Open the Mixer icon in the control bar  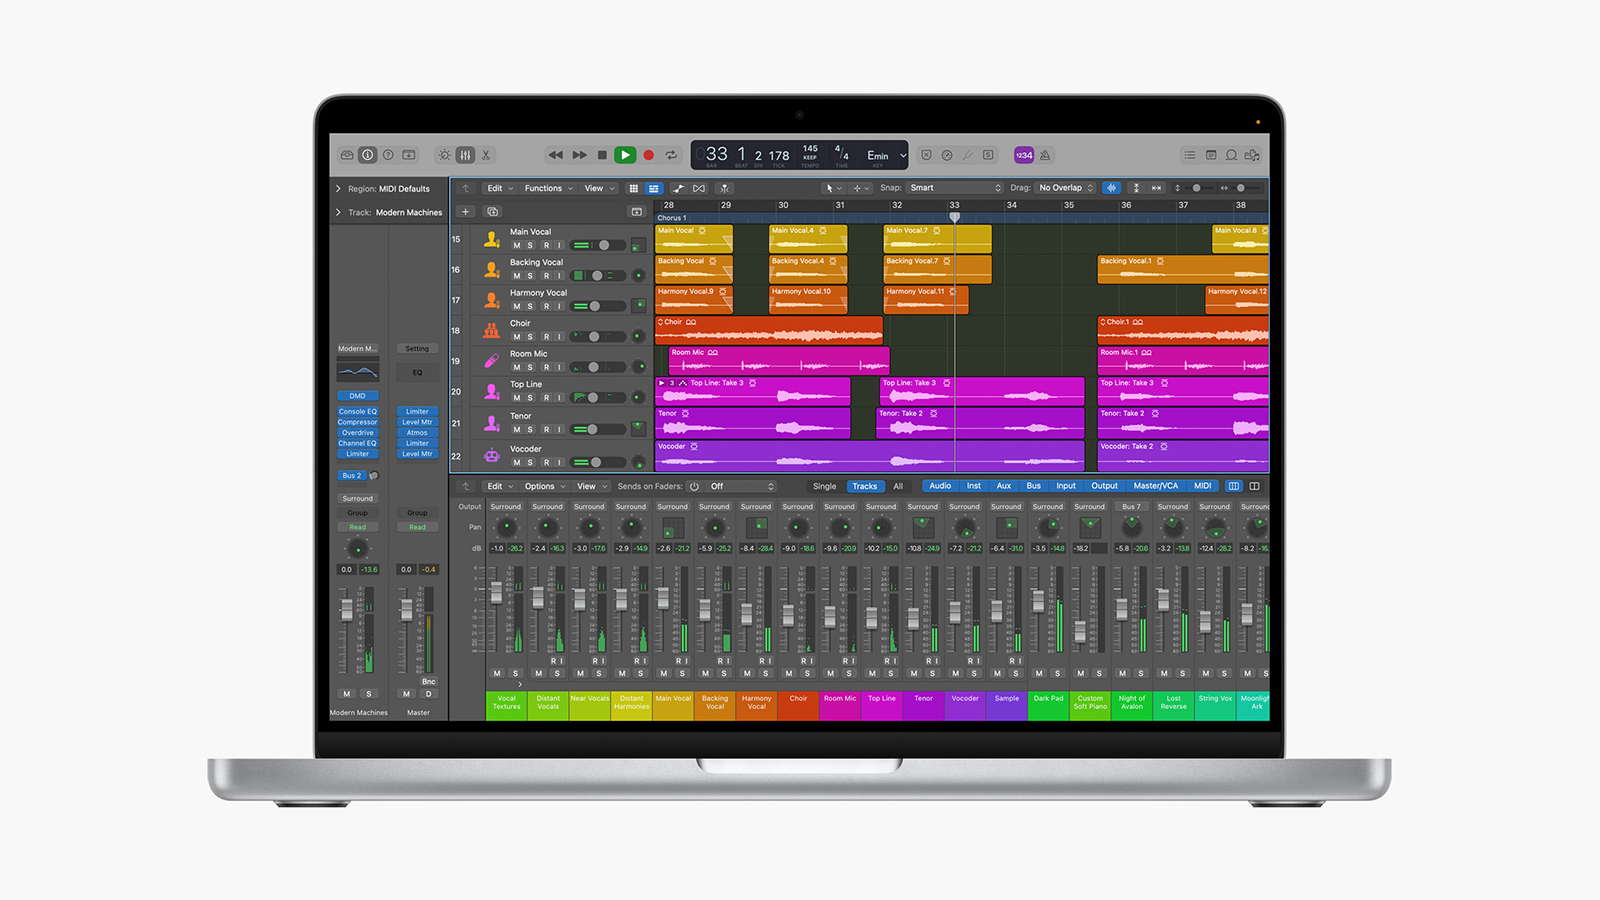[465, 155]
